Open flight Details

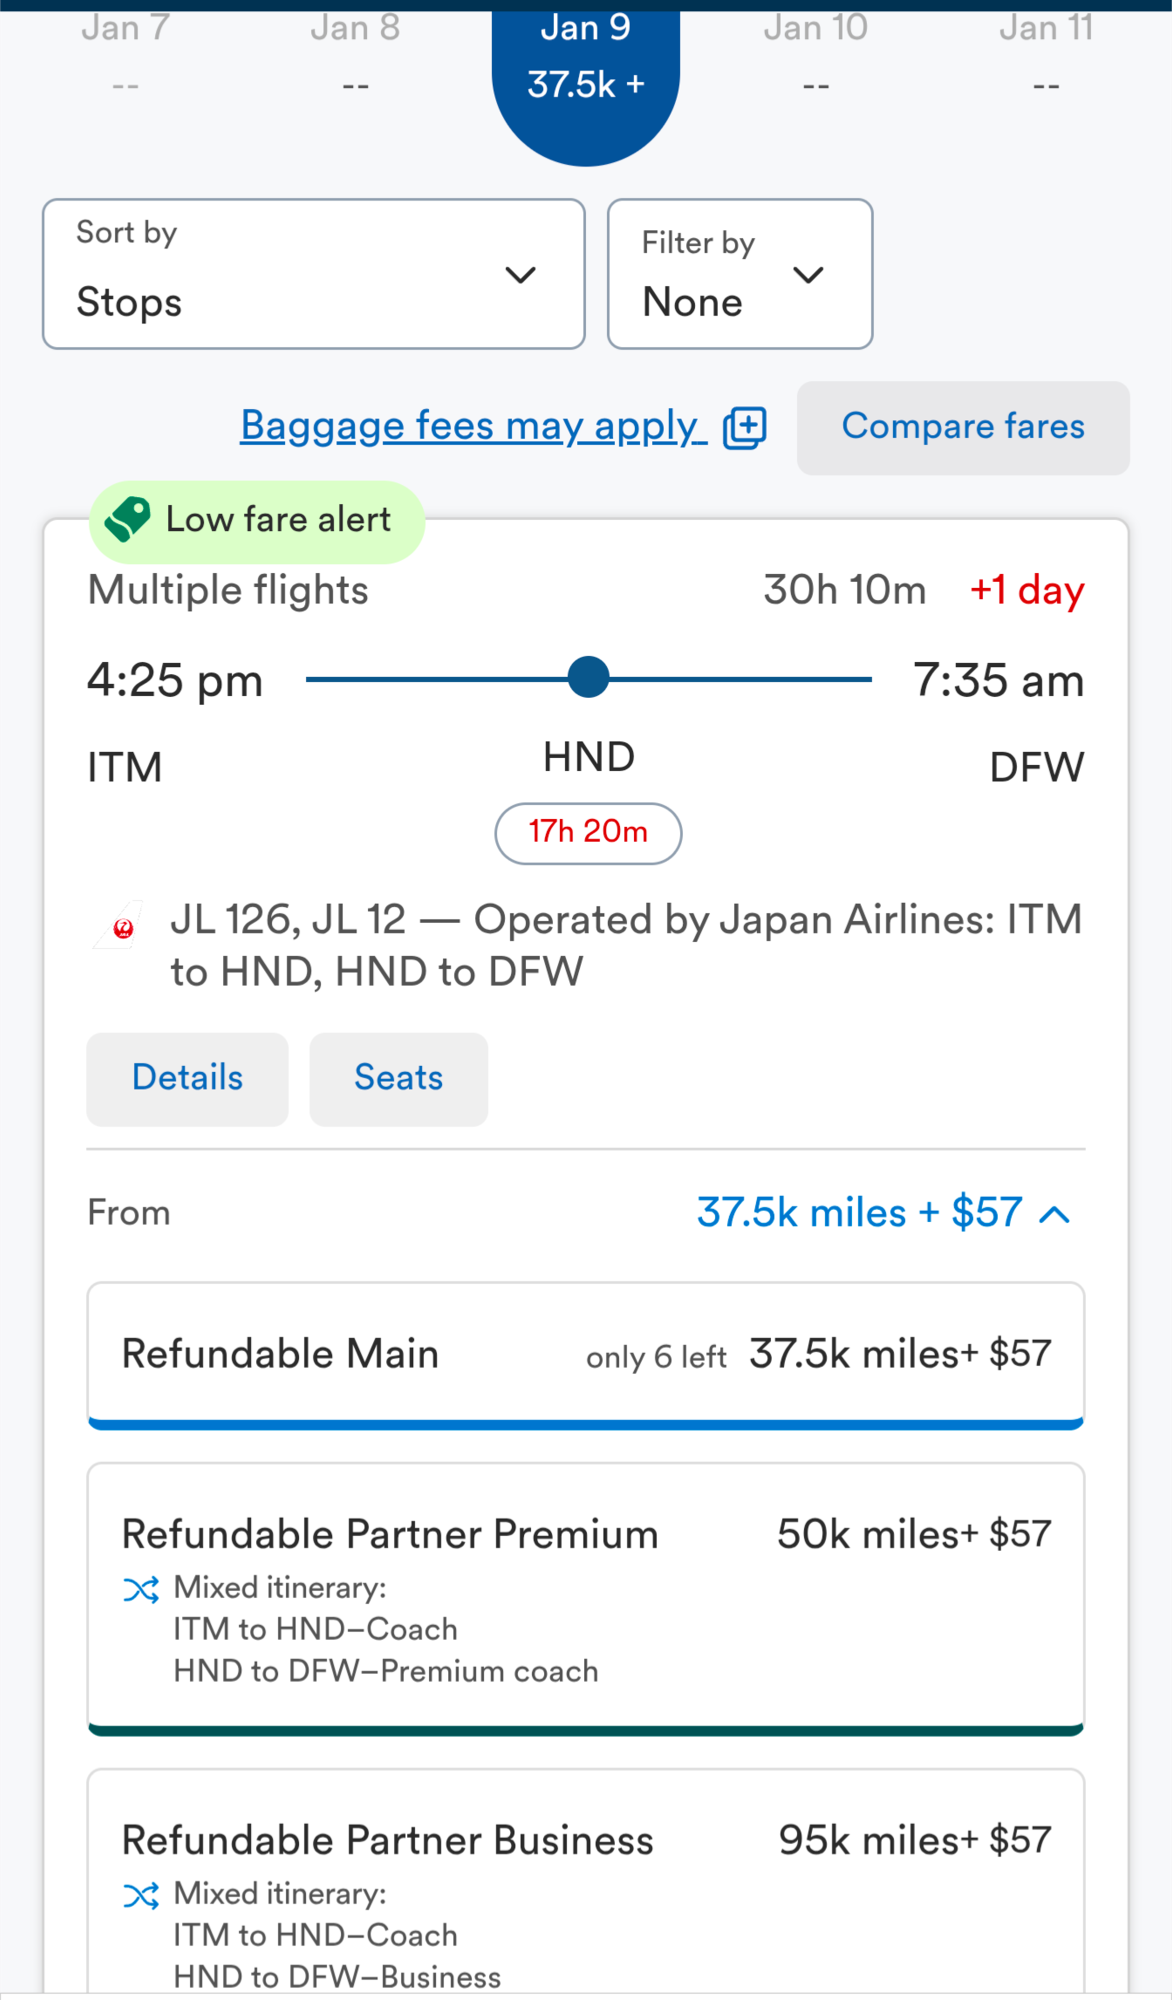pyautogui.click(x=187, y=1078)
